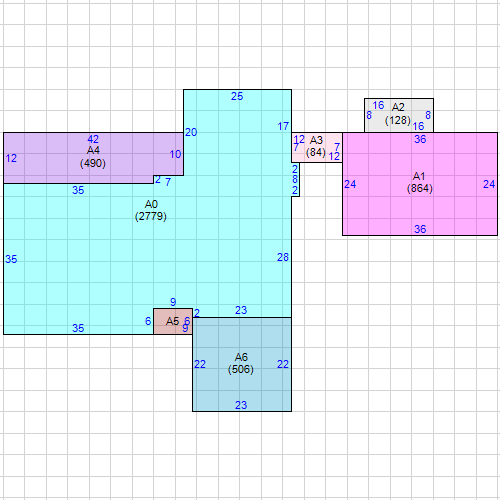Click the 12 dimension on A3's bottom edge

point(334,156)
